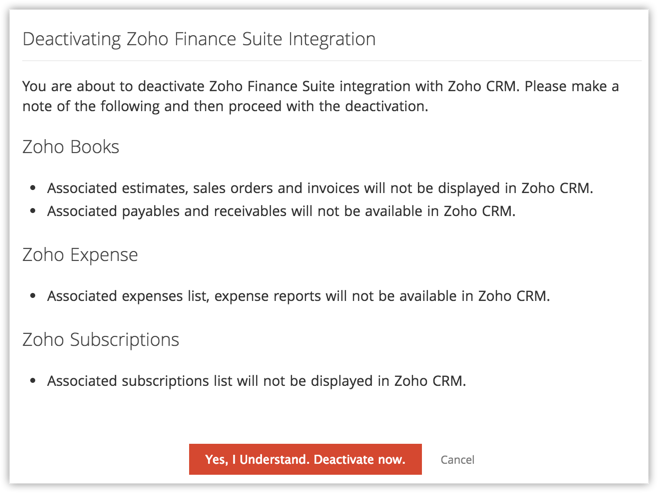The width and height of the screenshot is (658, 493).
Task: Click the Yes, I Understand. Deactivate now. button
Action: (x=305, y=460)
